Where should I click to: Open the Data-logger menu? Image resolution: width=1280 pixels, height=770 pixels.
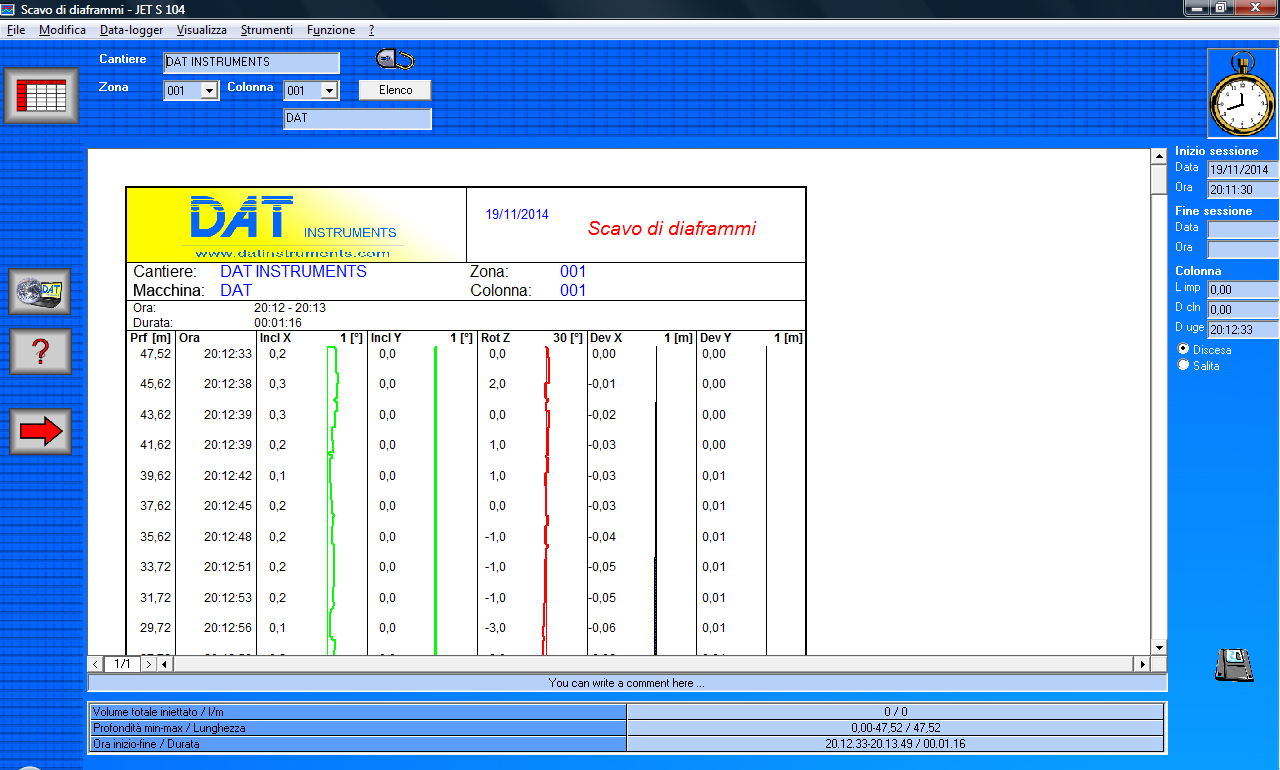pos(131,30)
